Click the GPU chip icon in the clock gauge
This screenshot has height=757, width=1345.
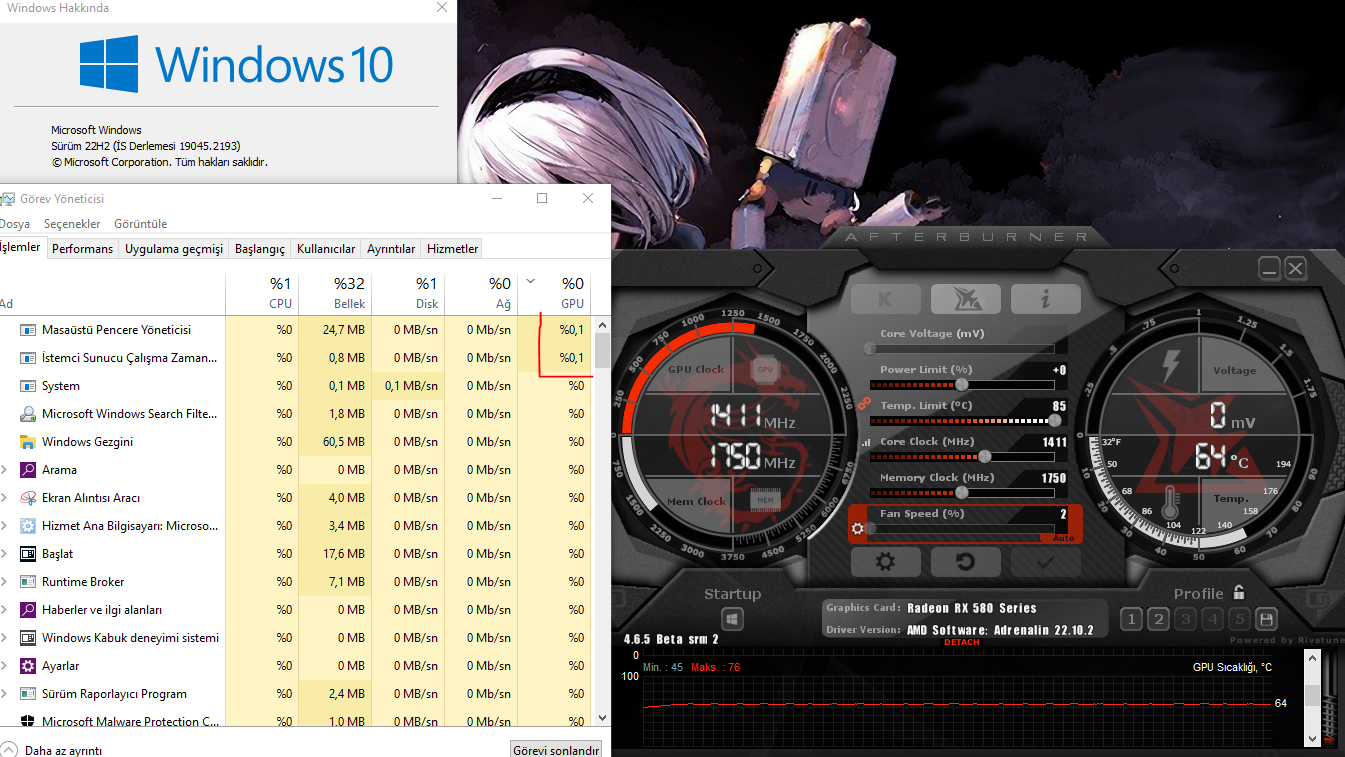765,369
